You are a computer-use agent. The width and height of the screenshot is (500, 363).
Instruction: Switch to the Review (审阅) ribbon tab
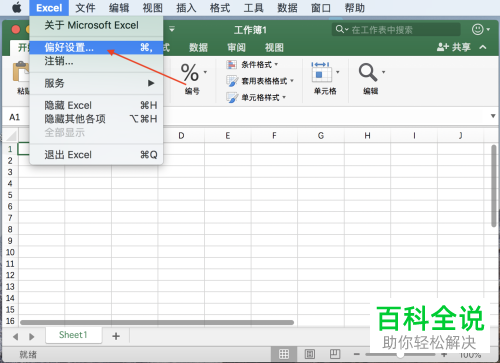click(236, 48)
